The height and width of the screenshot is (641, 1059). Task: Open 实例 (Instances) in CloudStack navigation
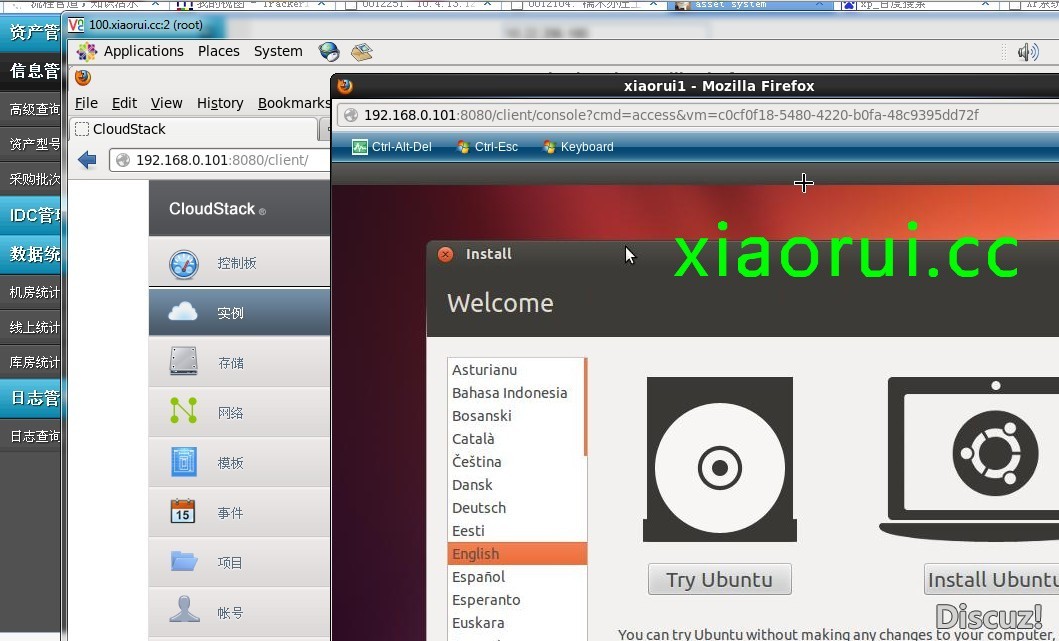coord(240,313)
